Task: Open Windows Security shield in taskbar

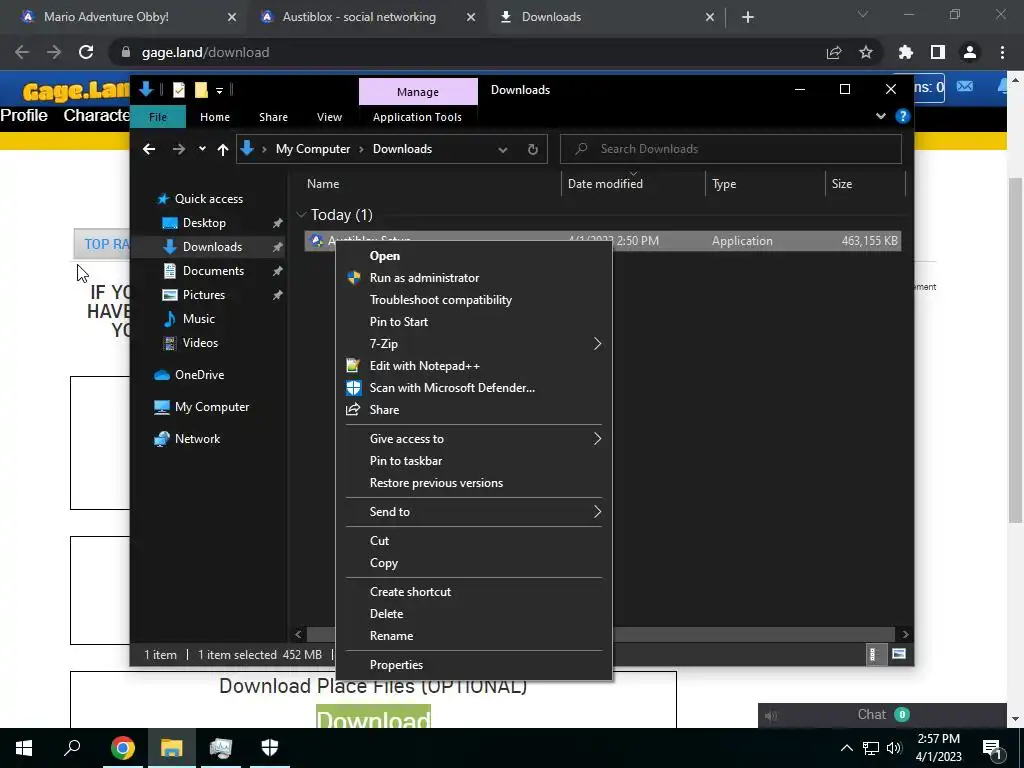Action: point(270,748)
